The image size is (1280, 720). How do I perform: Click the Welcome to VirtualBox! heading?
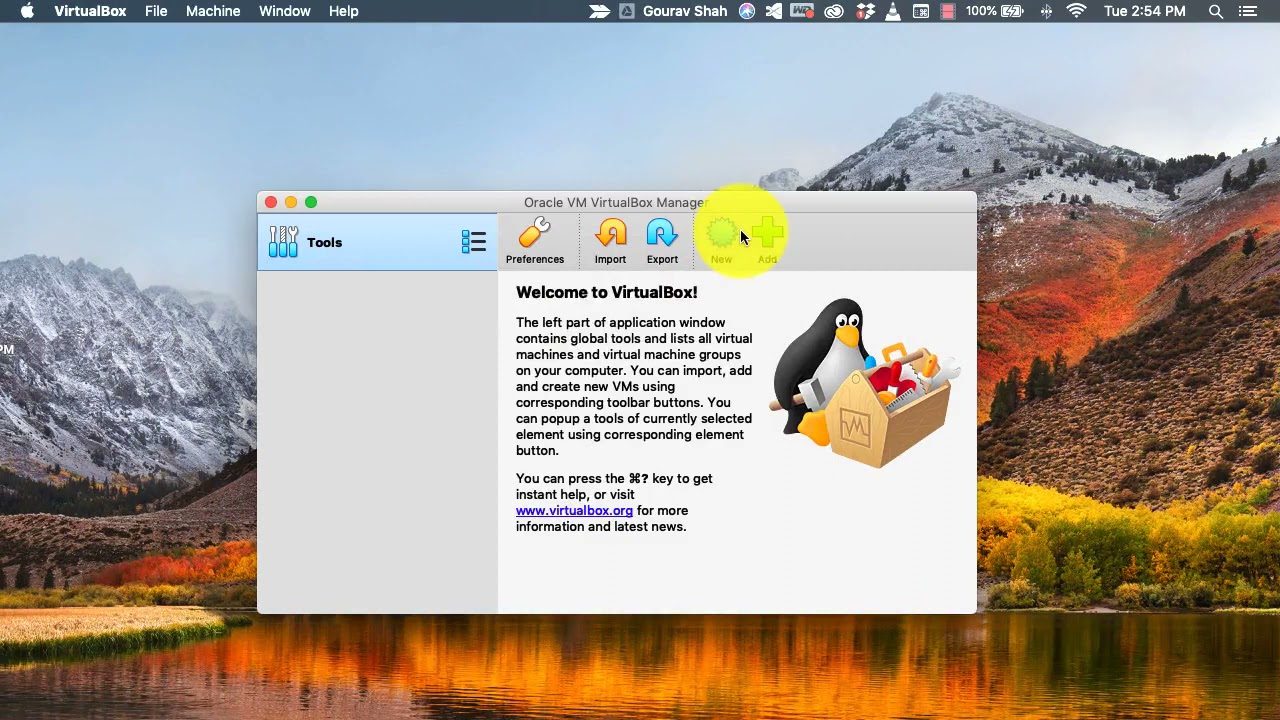click(607, 292)
